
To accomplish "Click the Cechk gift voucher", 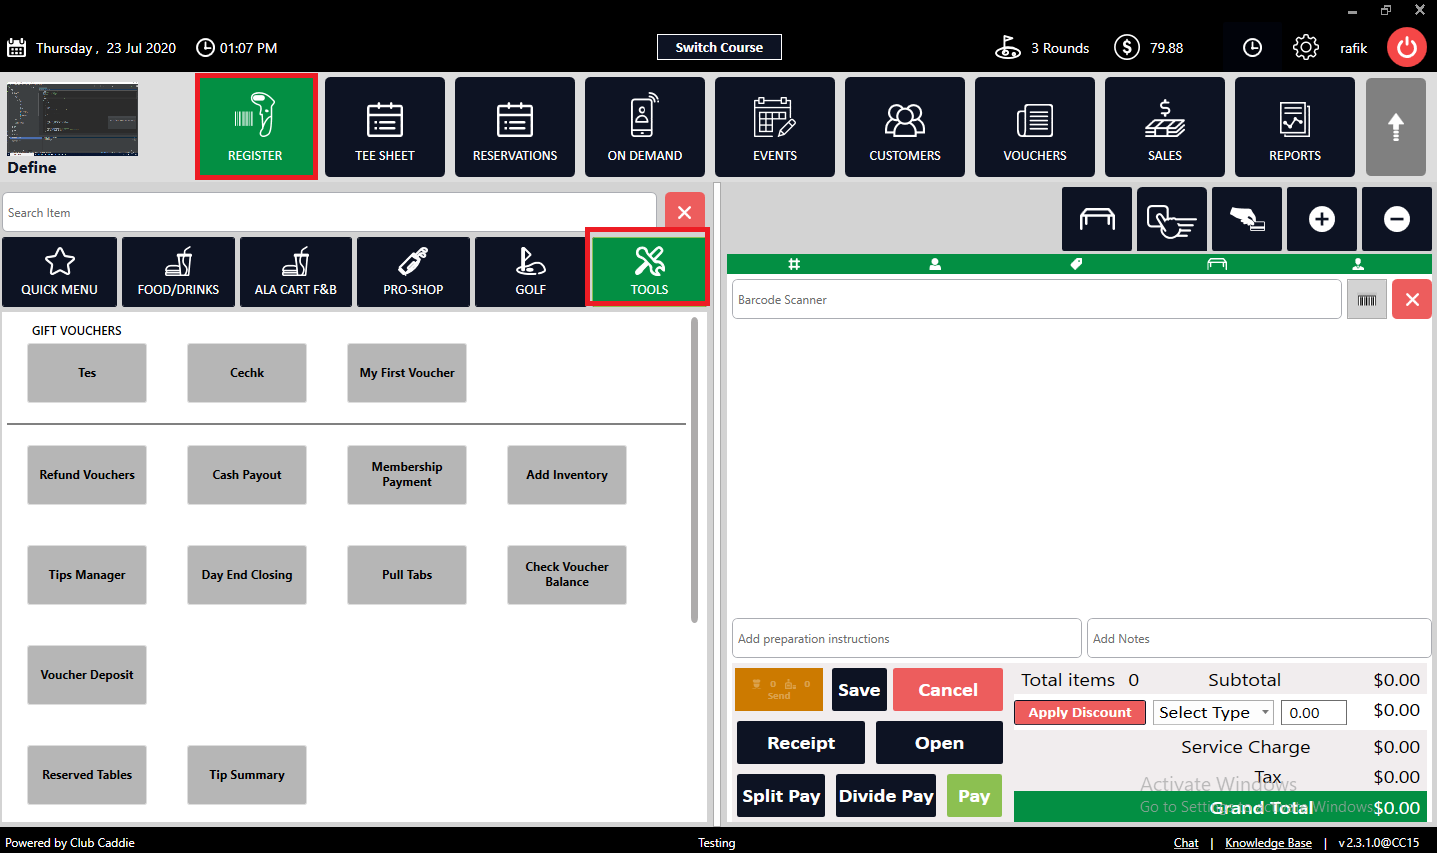I will 247,373.
